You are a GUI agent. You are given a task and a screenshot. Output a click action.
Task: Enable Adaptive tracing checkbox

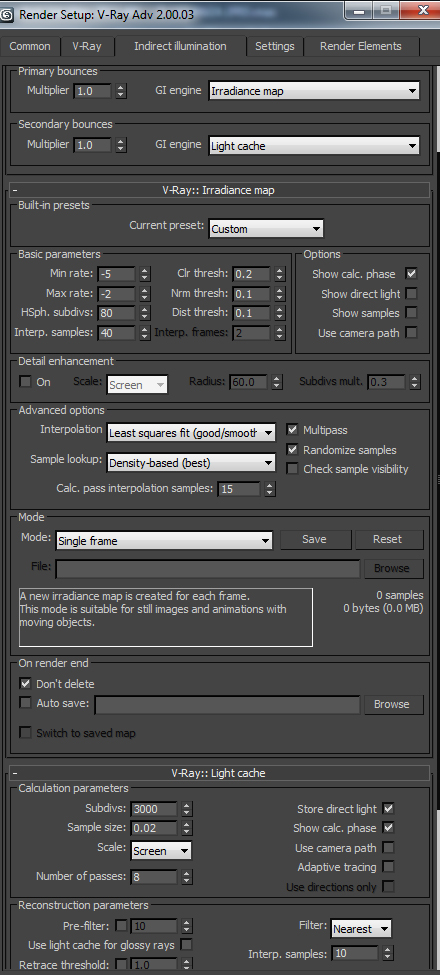coord(388,867)
